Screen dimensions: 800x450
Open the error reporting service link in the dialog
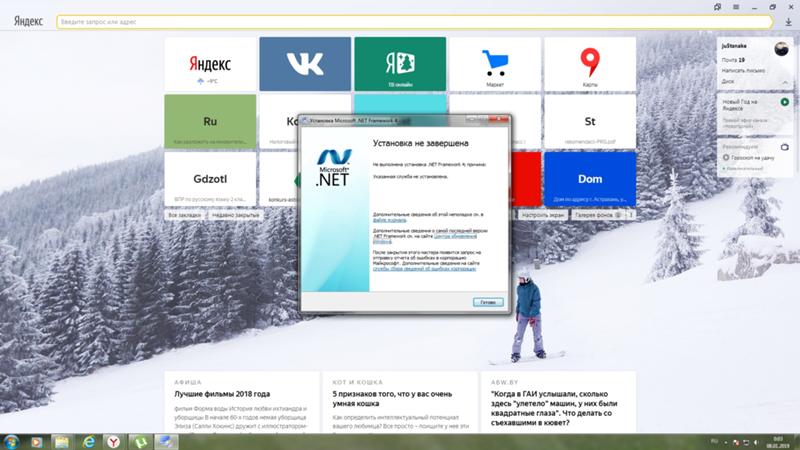click(x=424, y=268)
